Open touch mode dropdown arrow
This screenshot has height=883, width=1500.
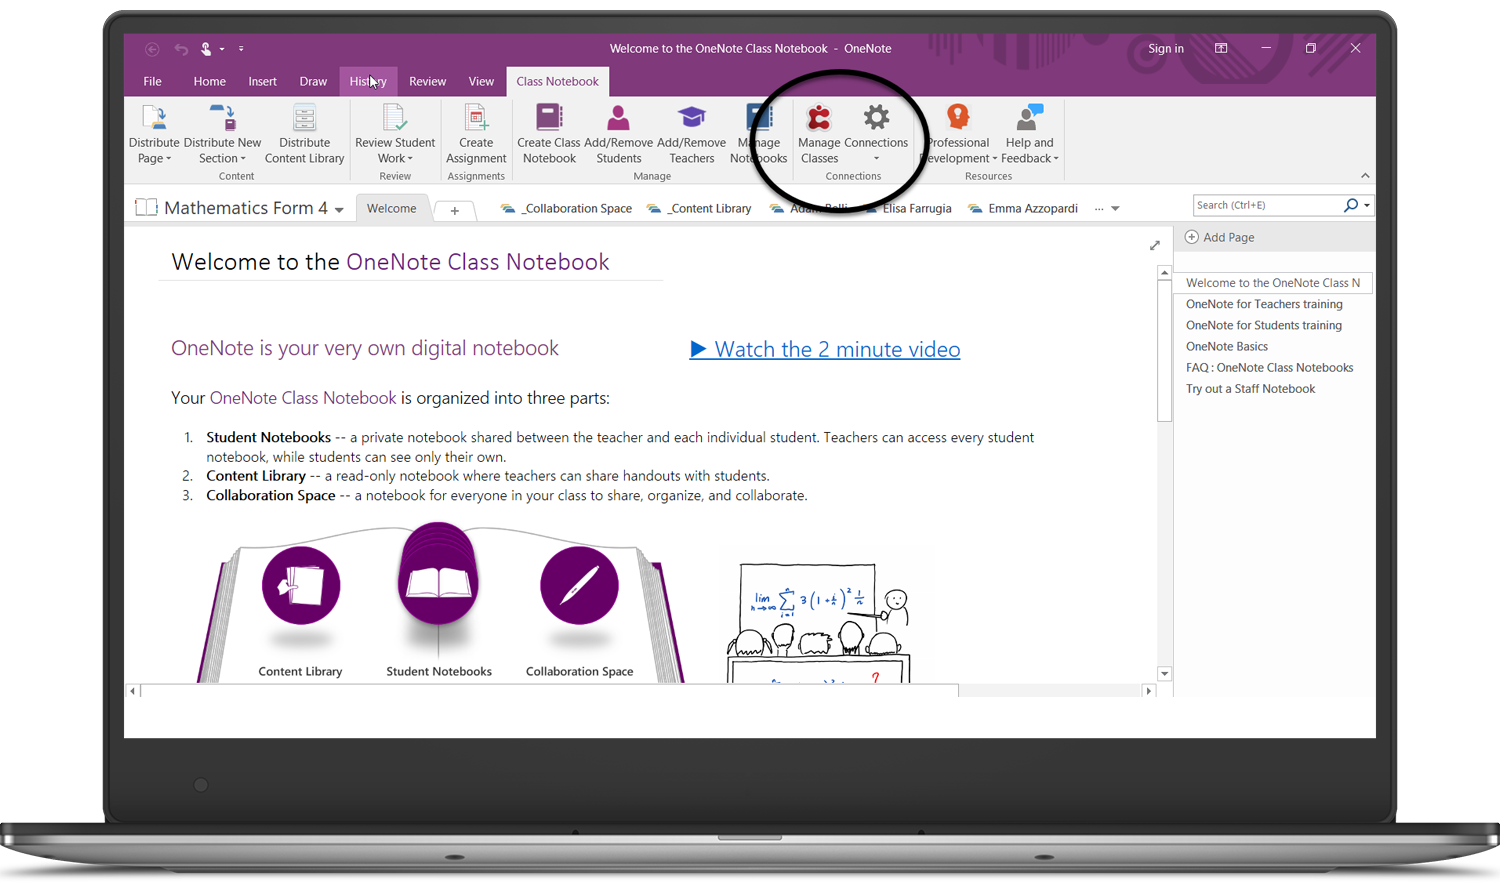click(222, 49)
